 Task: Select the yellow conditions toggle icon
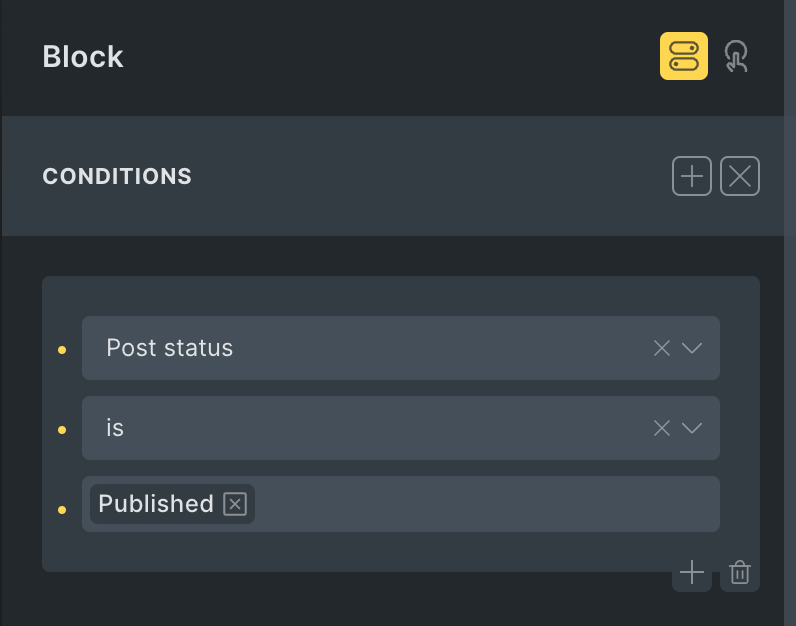[683, 56]
